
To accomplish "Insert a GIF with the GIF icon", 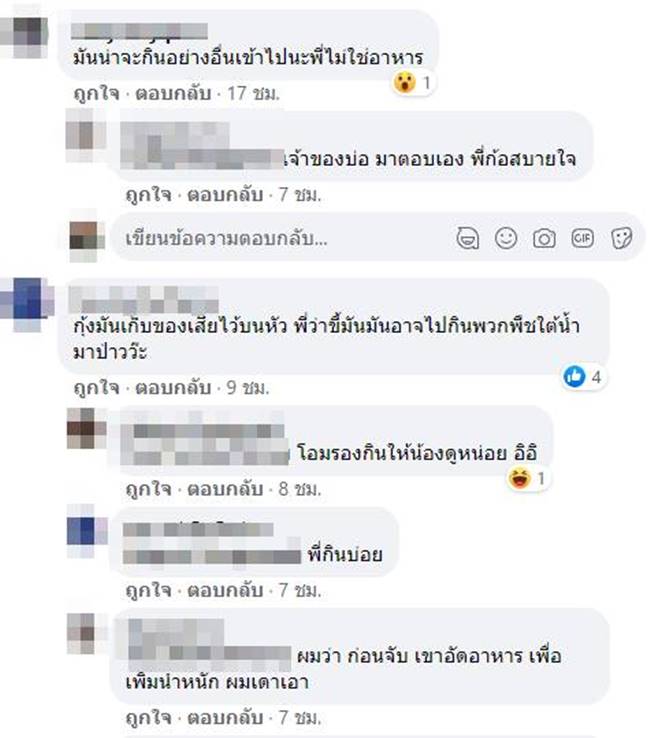I will point(582,239).
